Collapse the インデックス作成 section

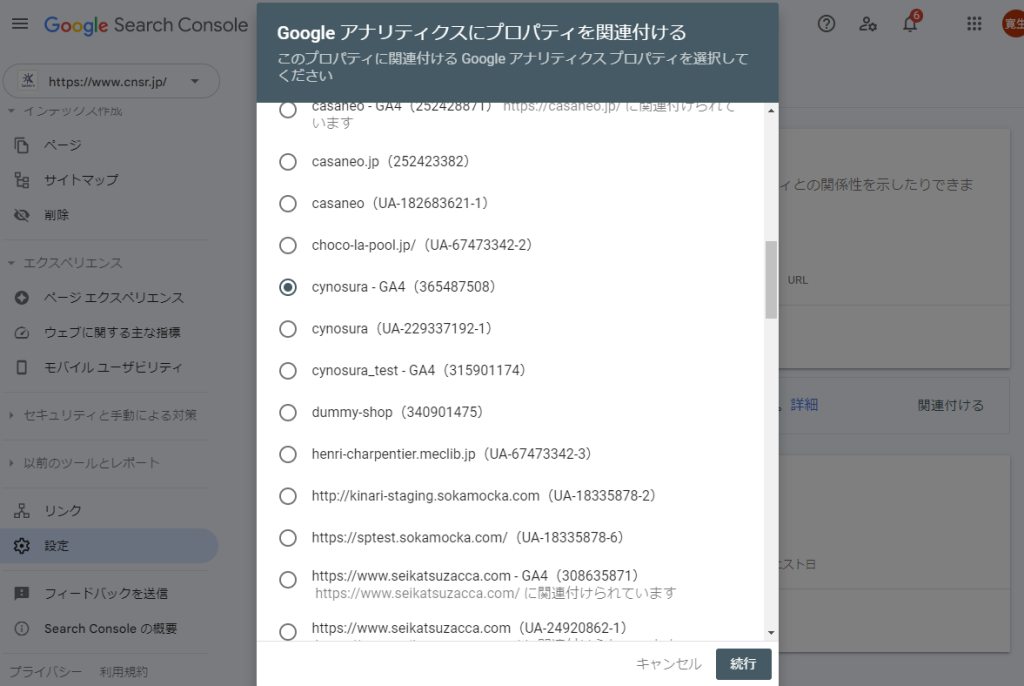[x=11, y=111]
